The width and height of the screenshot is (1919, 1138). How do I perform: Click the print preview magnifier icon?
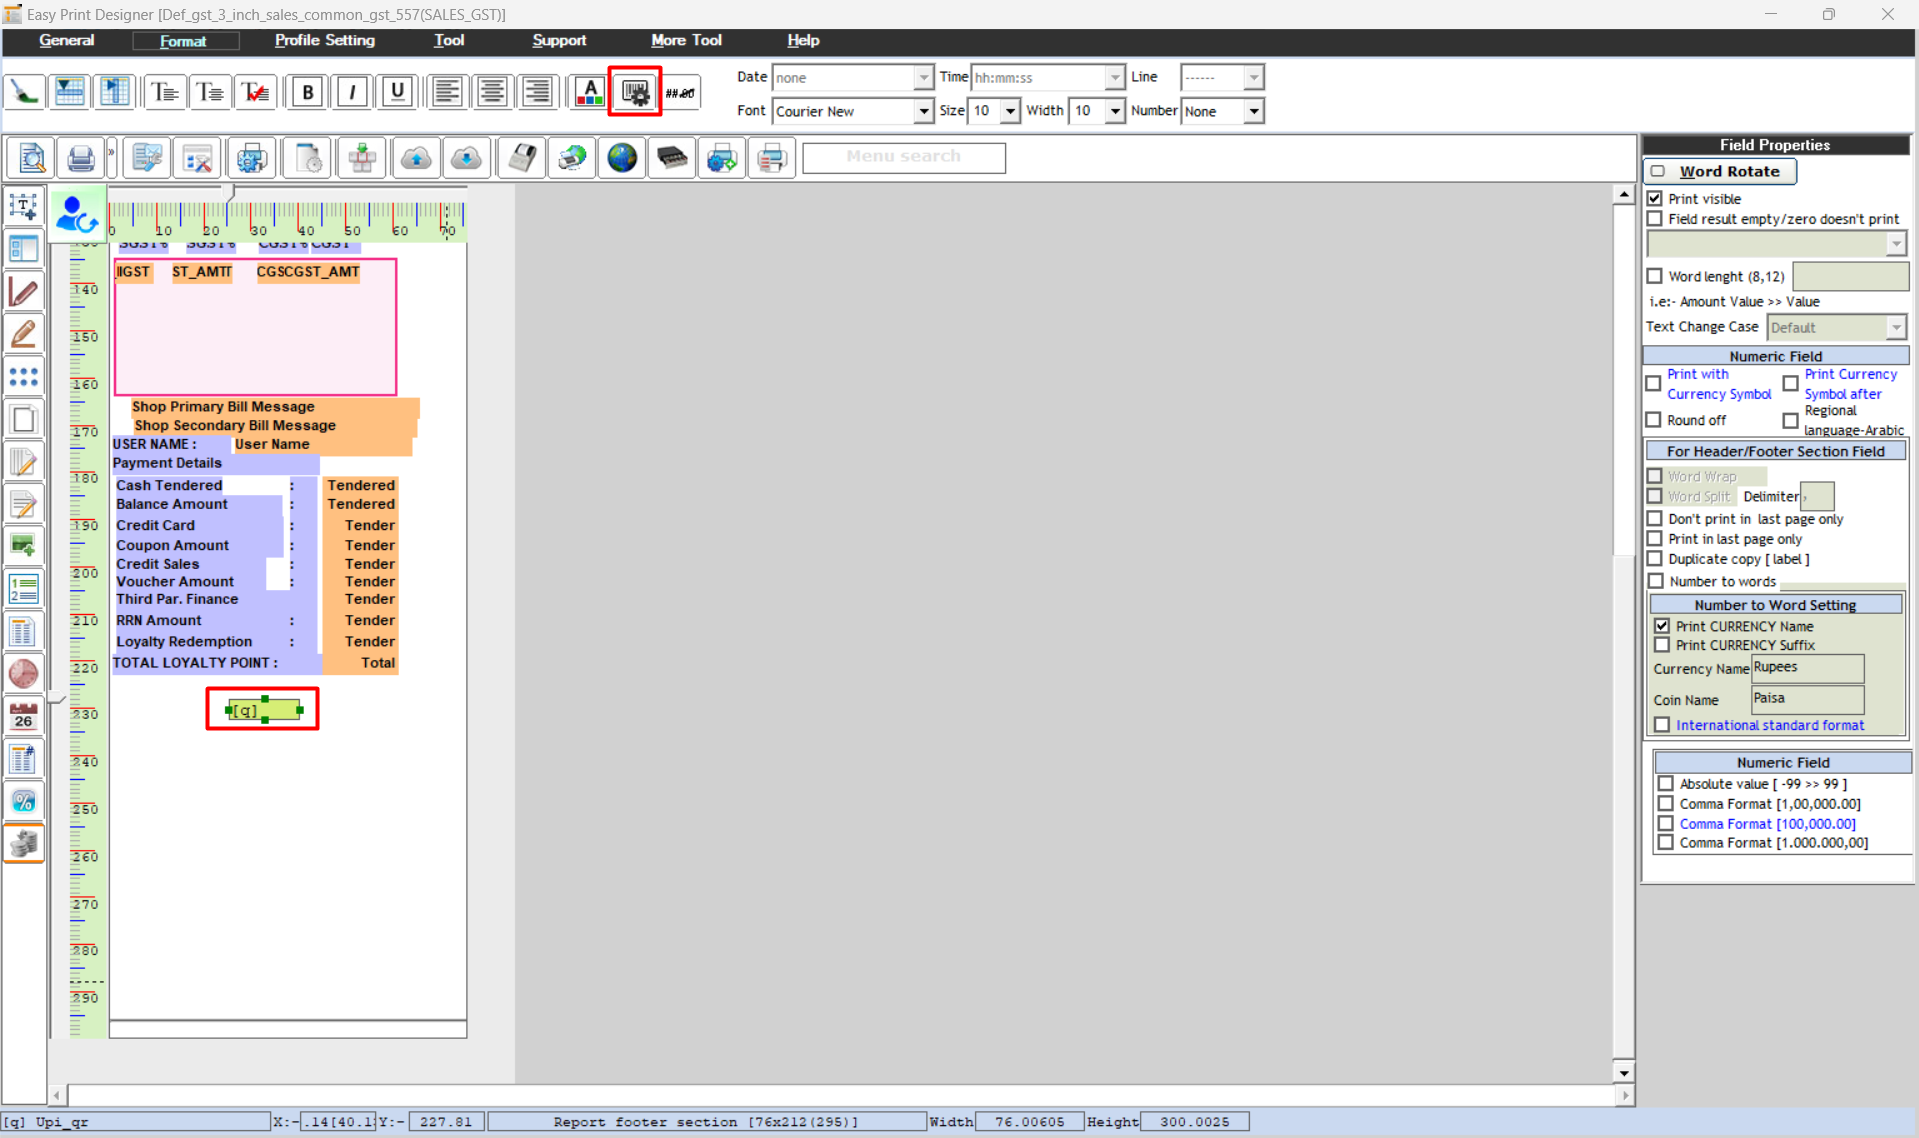click(32, 158)
